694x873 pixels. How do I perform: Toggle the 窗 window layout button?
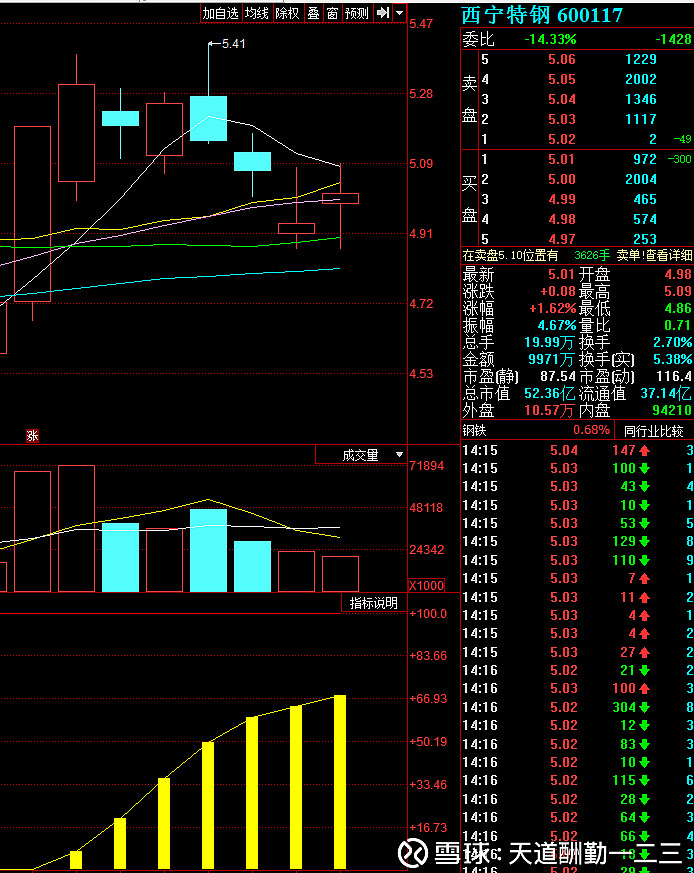tap(332, 13)
